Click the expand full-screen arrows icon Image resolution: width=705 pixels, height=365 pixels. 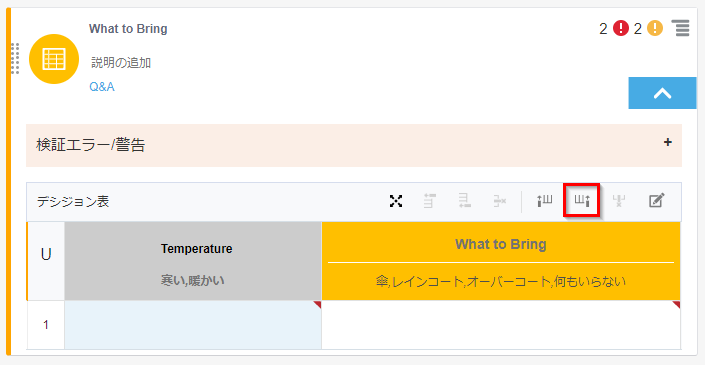coord(396,201)
